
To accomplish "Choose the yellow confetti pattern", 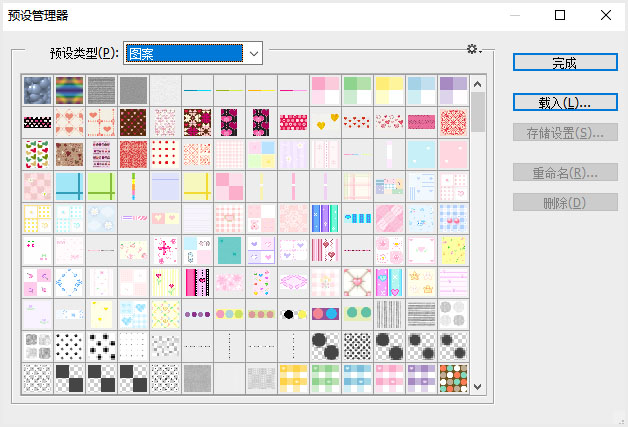I will [454, 251].
